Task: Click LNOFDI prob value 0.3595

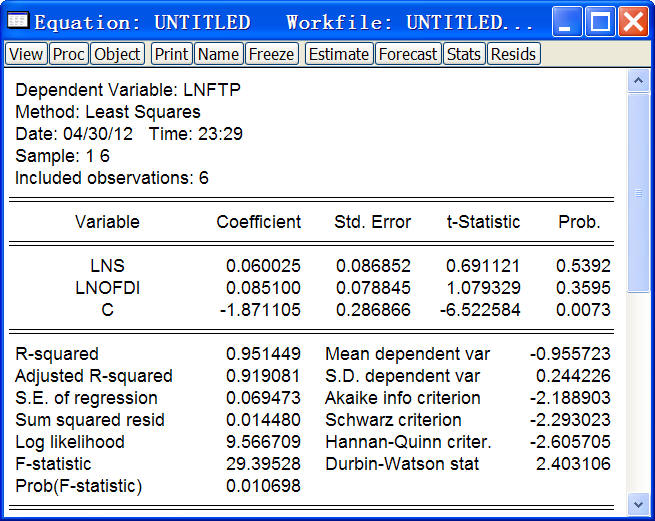Action: pos(583,288)
